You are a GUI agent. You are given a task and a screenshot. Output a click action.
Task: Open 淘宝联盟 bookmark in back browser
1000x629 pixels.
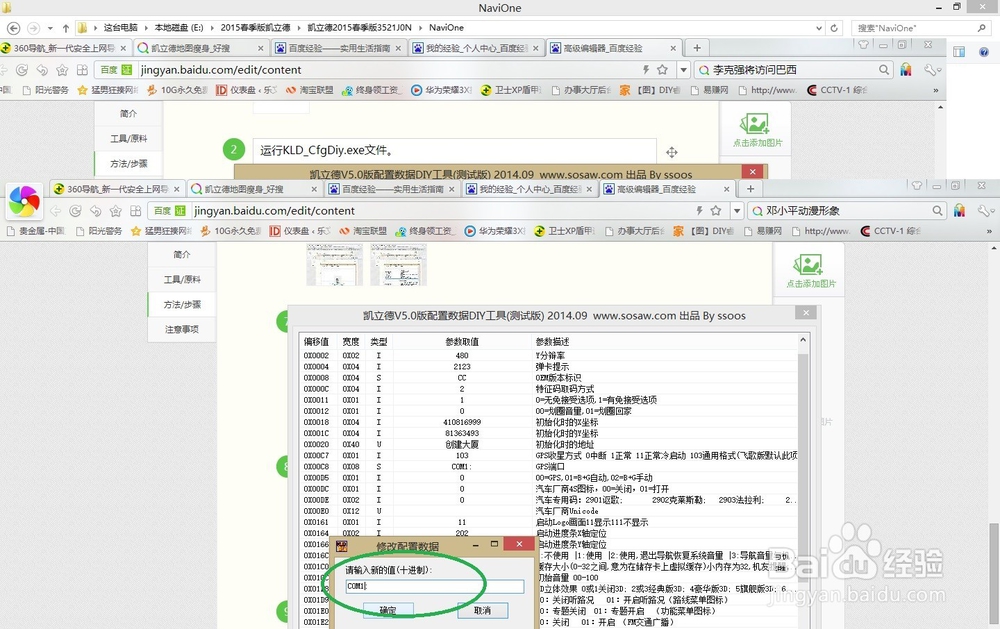point(309,90)
